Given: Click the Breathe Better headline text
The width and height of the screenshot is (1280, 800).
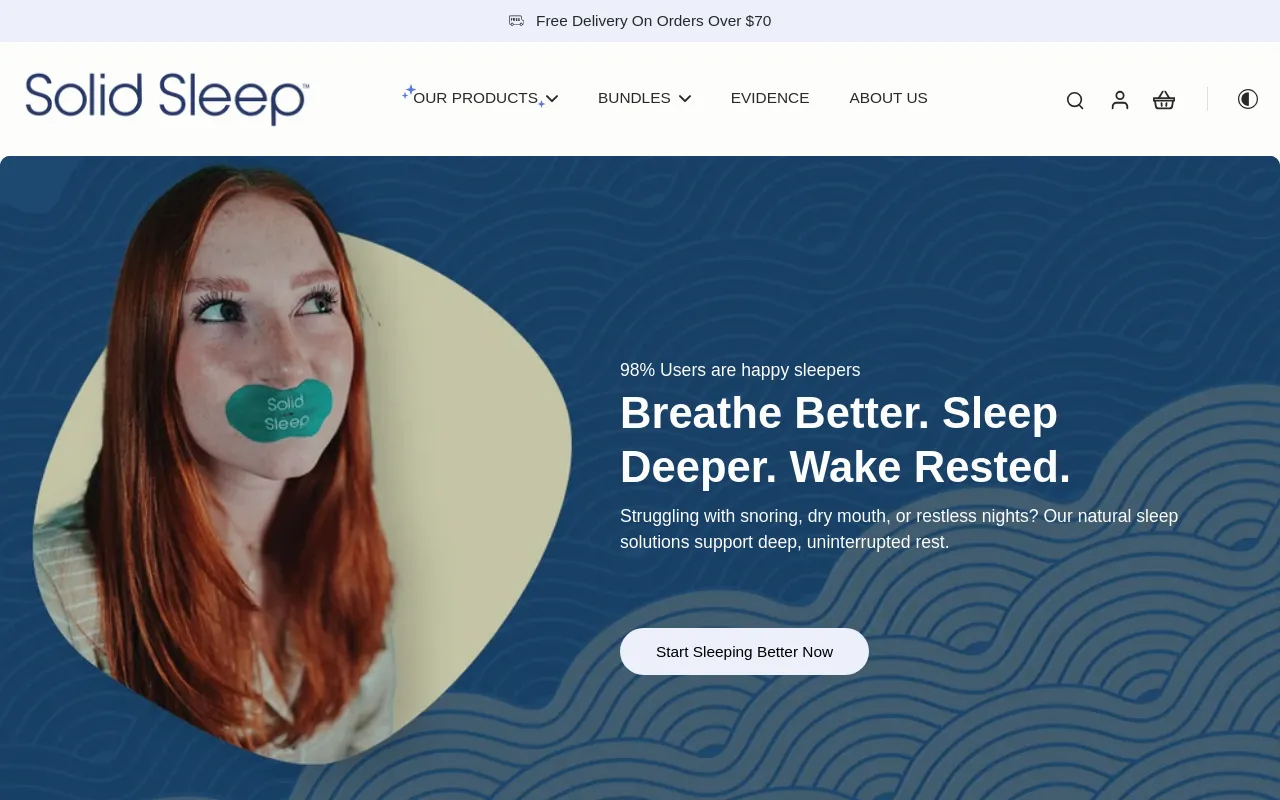Looking at the screenshot, I should point(845,440).
